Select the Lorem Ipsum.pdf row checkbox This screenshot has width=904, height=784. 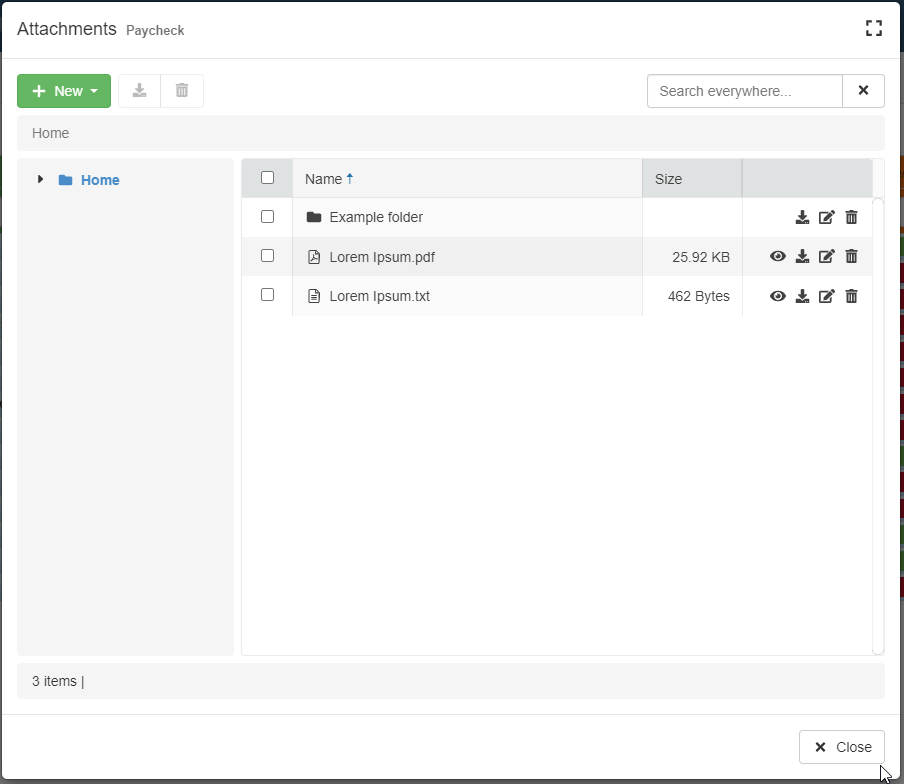(267, 256)
